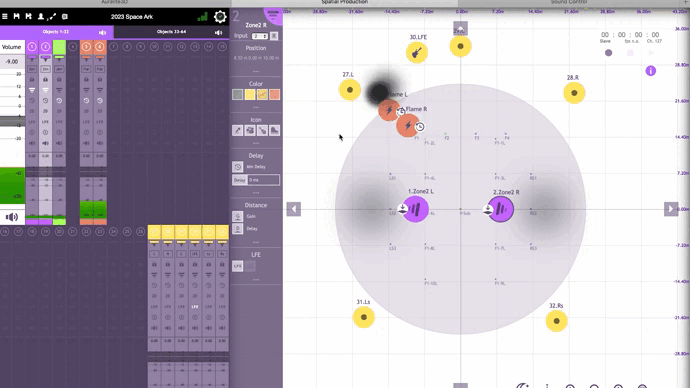Toggle the LFE button in LFE section

point(238,266)
